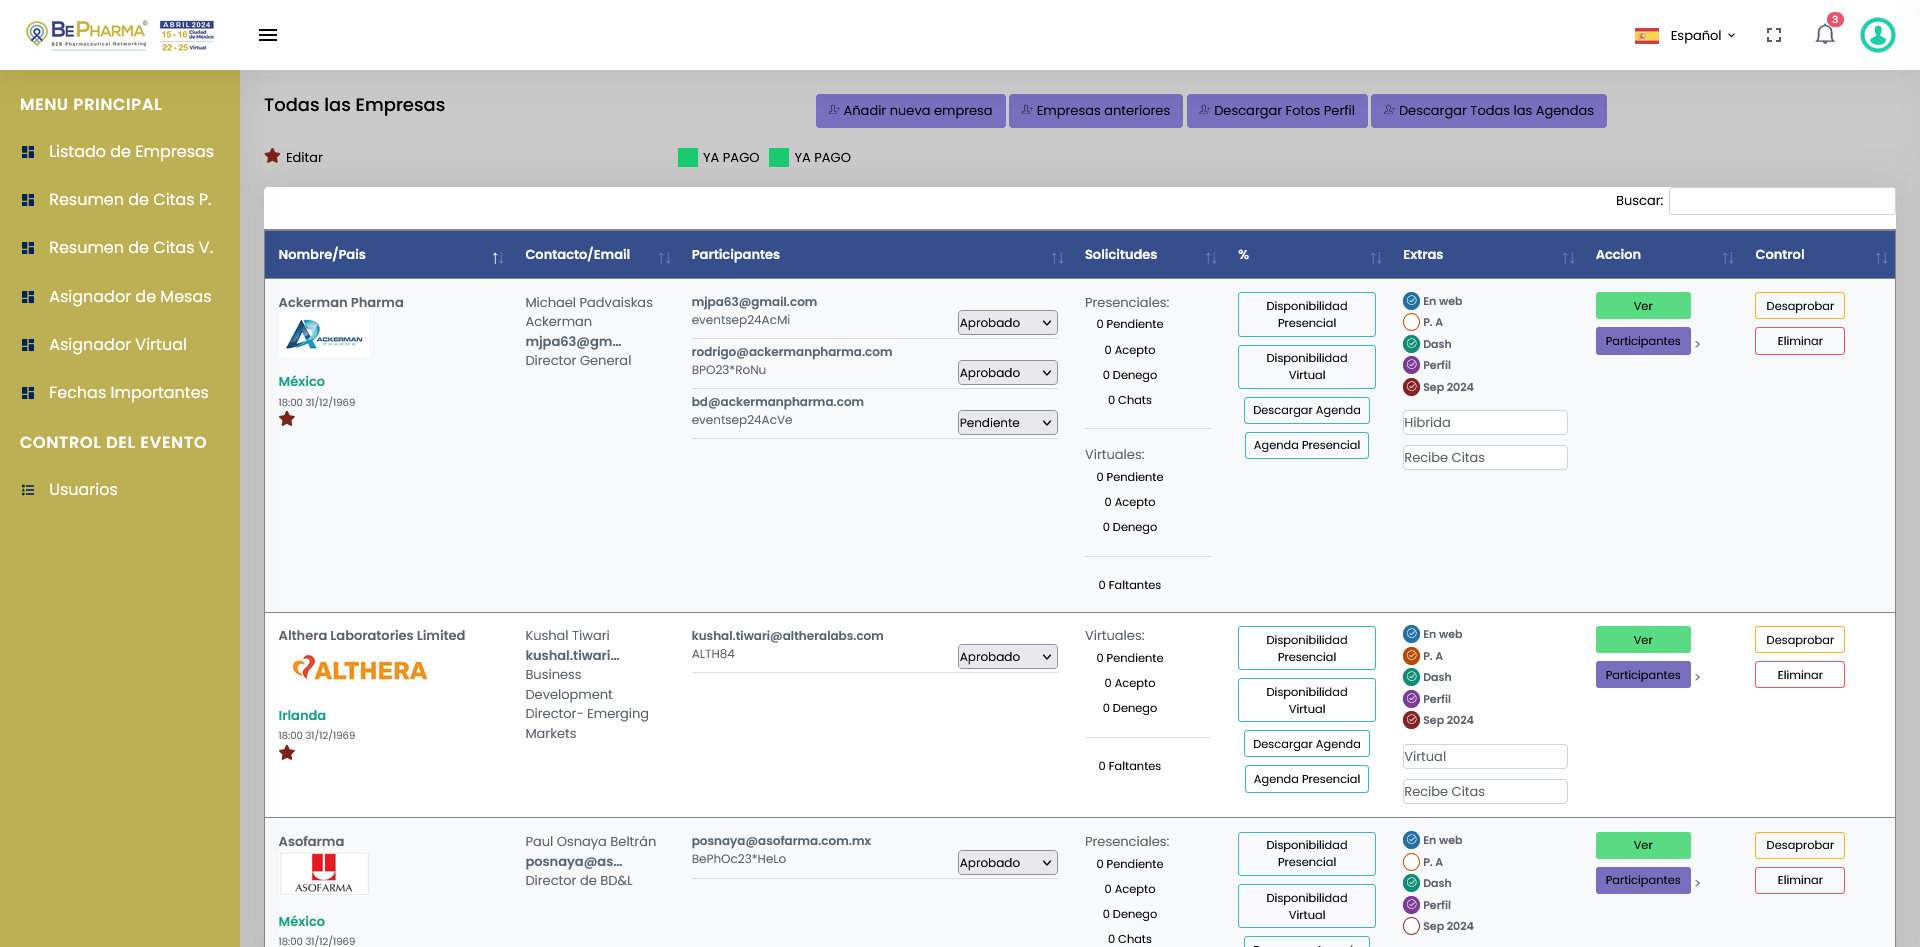This screenshot has width=1920, height=947.
Task: Open status dropdown for kushal.tiwari@altheralabs.com
Action: tap(1007, 657)
